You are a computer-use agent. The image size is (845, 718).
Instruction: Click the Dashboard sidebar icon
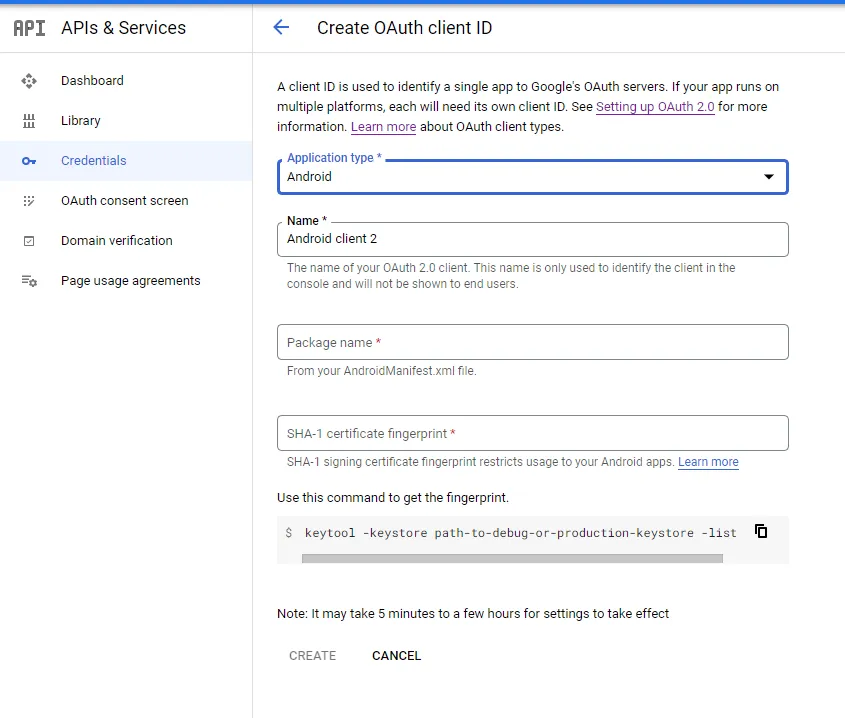tap(29, 81)
